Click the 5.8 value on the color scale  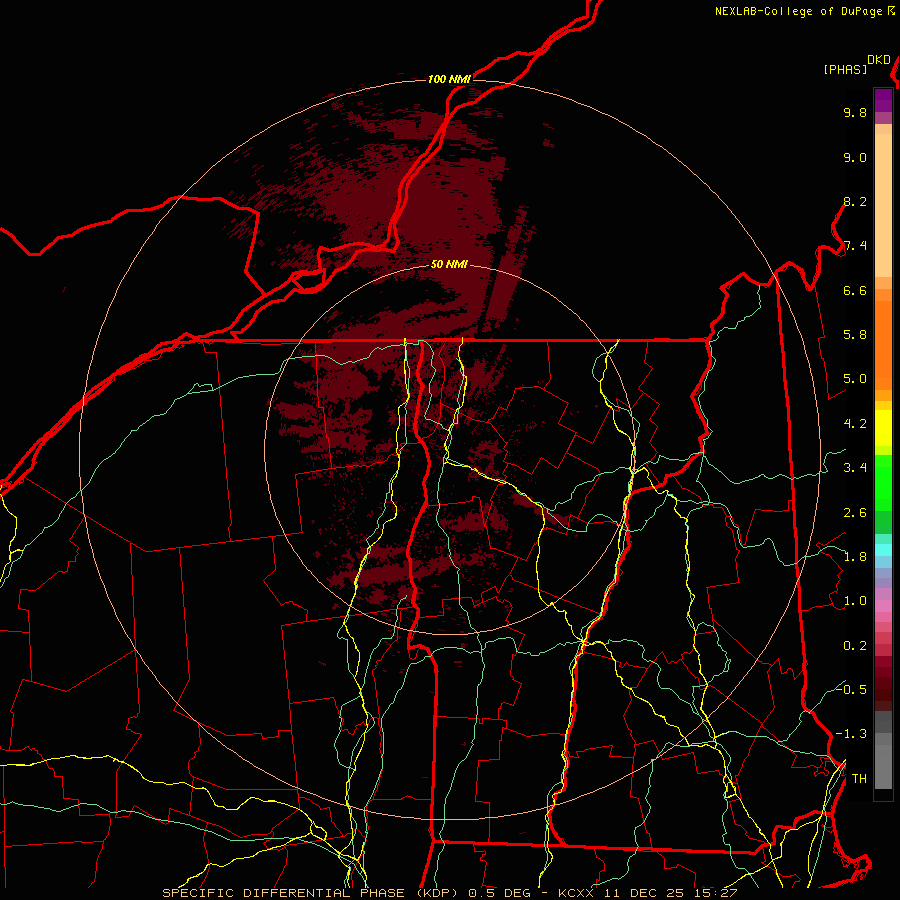(855, 335)
